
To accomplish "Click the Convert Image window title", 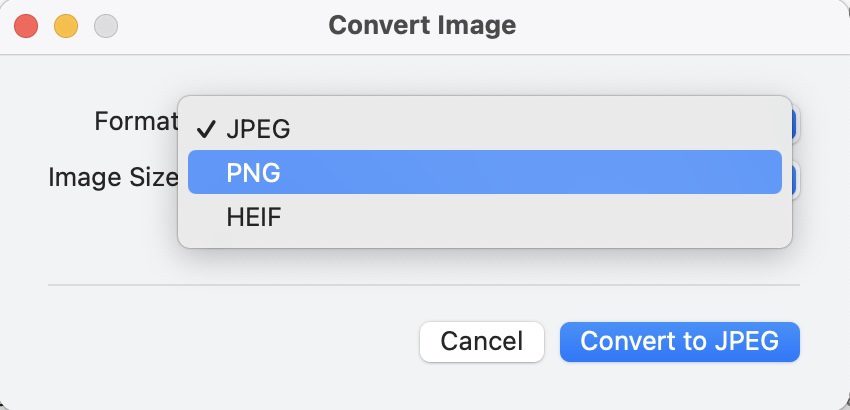I will tap(422, 25).
